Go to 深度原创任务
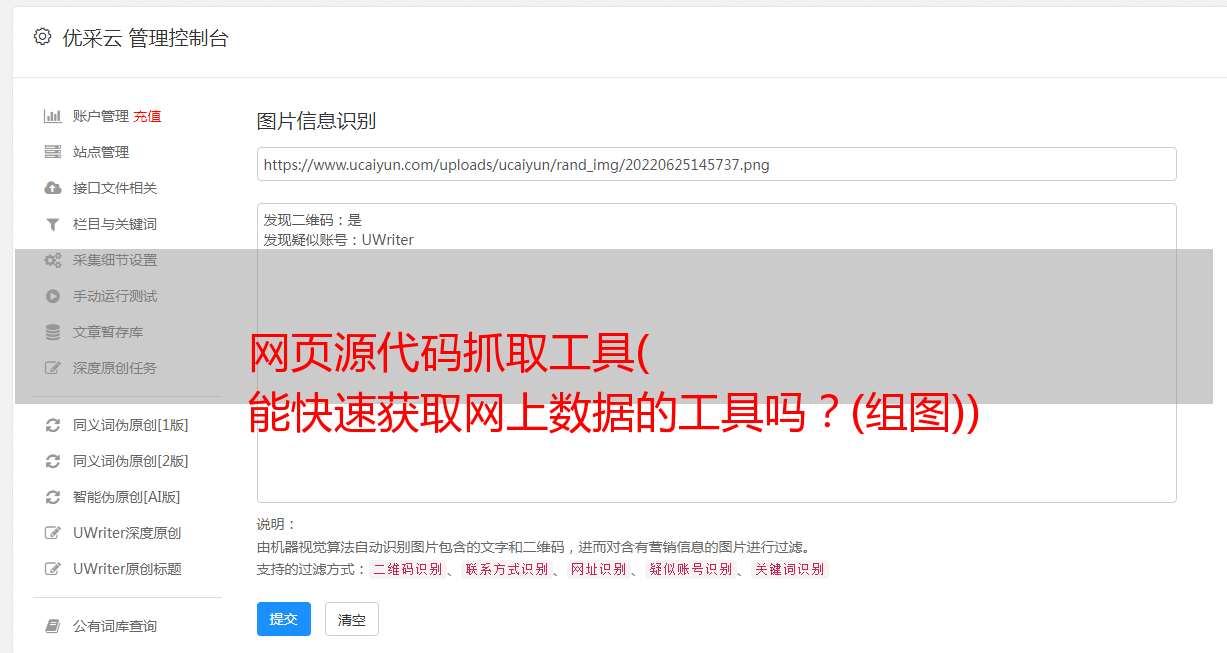Screen dimensions: 1227x653 tap(115, 368)
